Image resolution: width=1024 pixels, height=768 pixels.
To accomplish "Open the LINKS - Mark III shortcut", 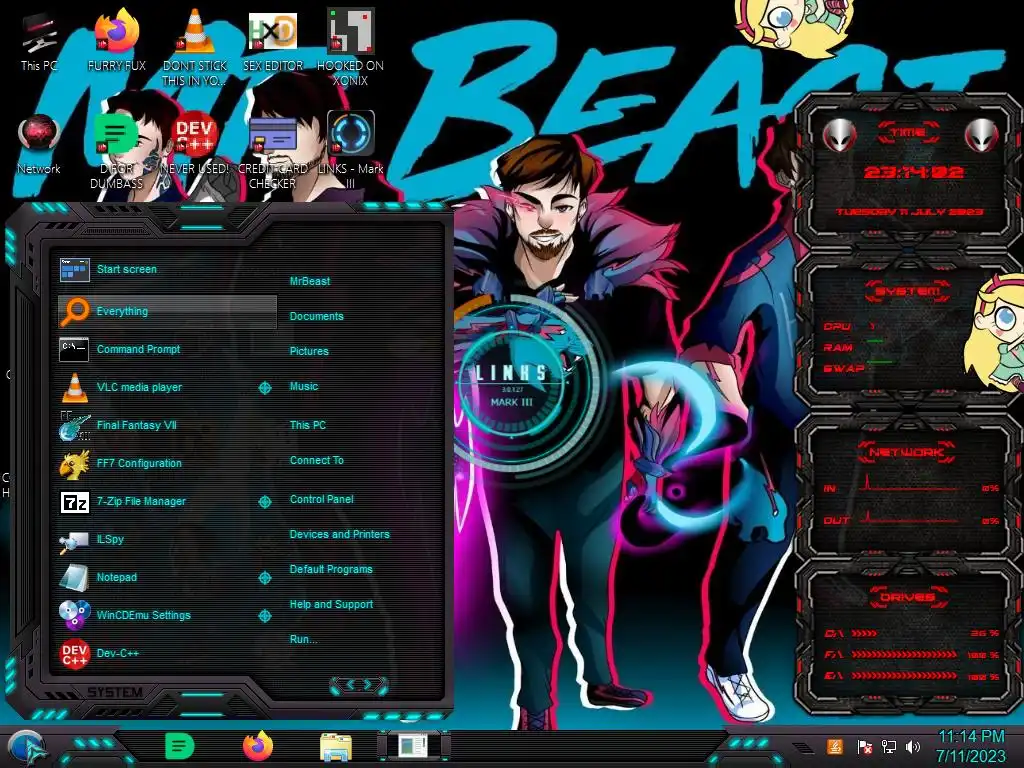I will (350, 152).
